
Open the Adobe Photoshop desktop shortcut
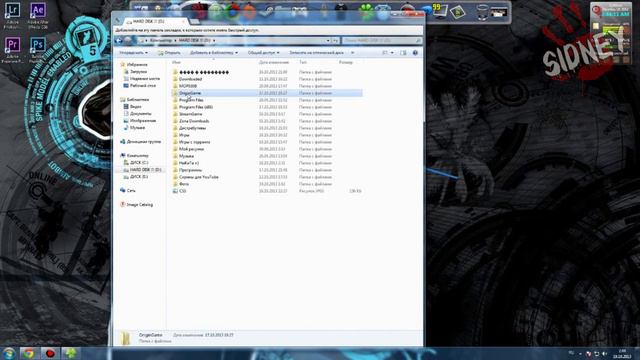click(x=38, y=50)
